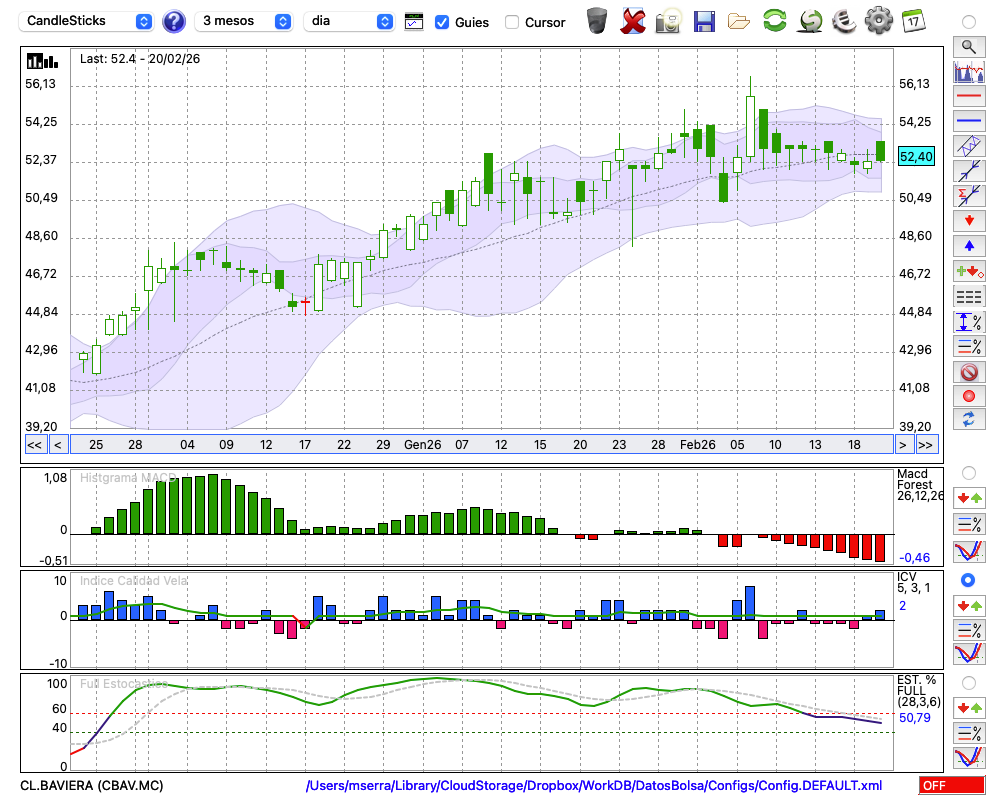Open the CandleSticks chart type dropdown
This screenshot has height=800, width=1000.
(x=88, y=21)
